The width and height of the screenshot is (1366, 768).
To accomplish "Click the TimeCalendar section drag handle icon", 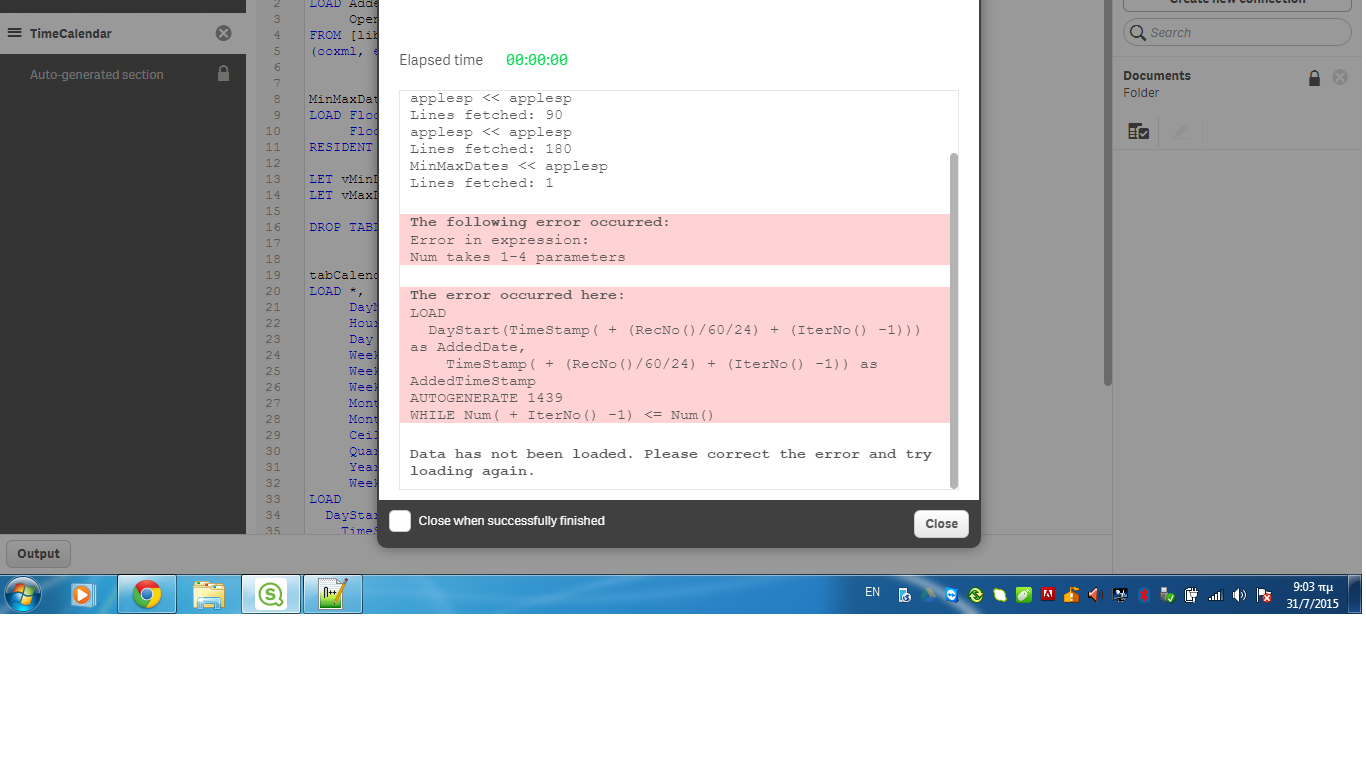I will pyautogui.click(x=14, y=33).
